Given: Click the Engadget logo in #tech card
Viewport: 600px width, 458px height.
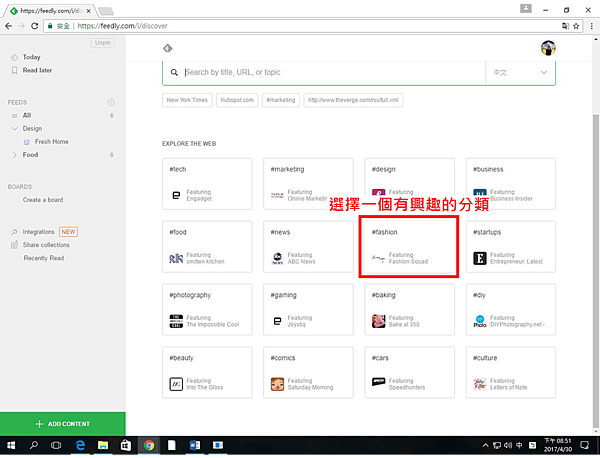Looking at the screenshot, I should (x=176, y=196).
